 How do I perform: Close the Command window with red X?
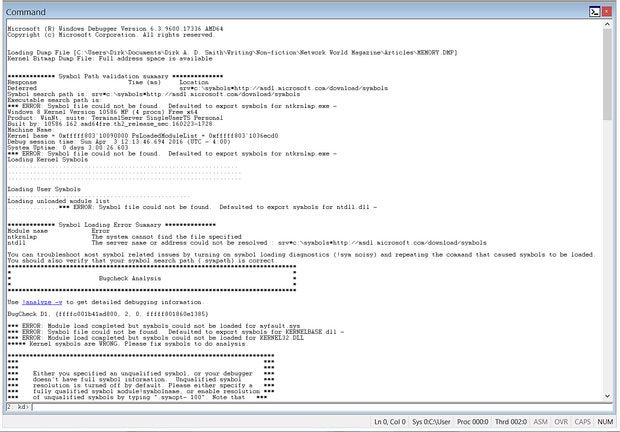[x=606, y=12]
